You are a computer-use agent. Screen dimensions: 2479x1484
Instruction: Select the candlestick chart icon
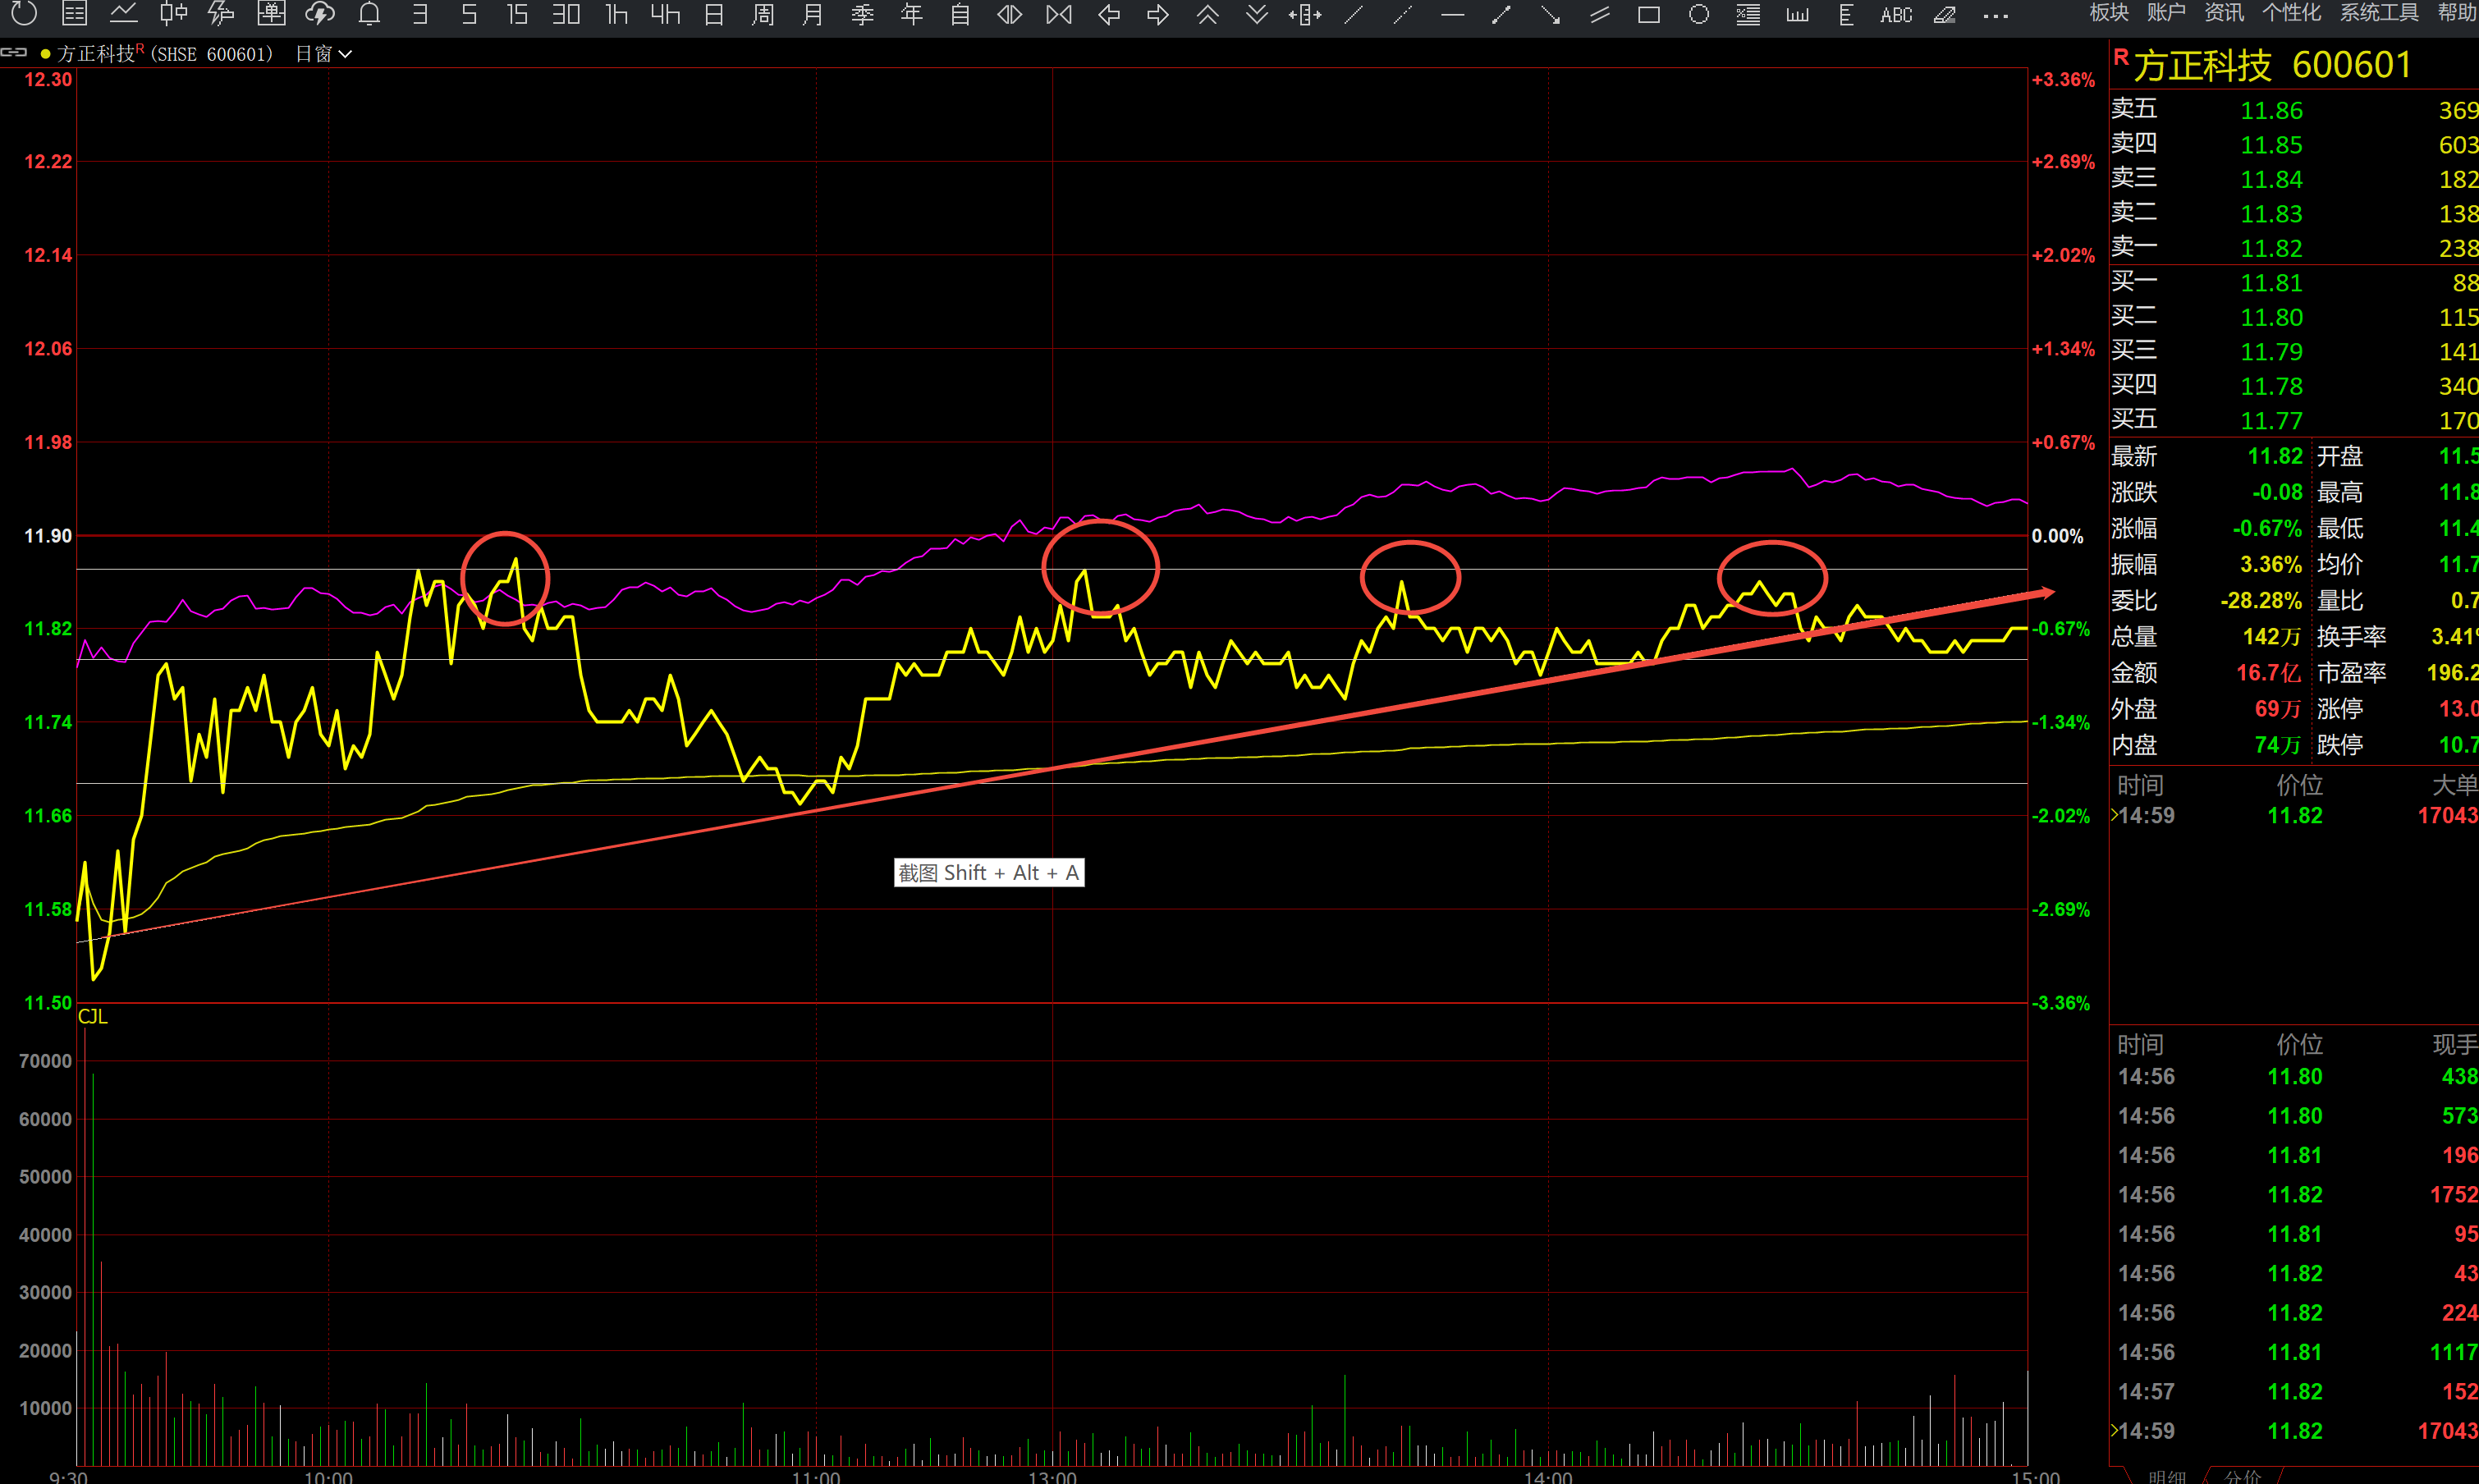[173, 14]
